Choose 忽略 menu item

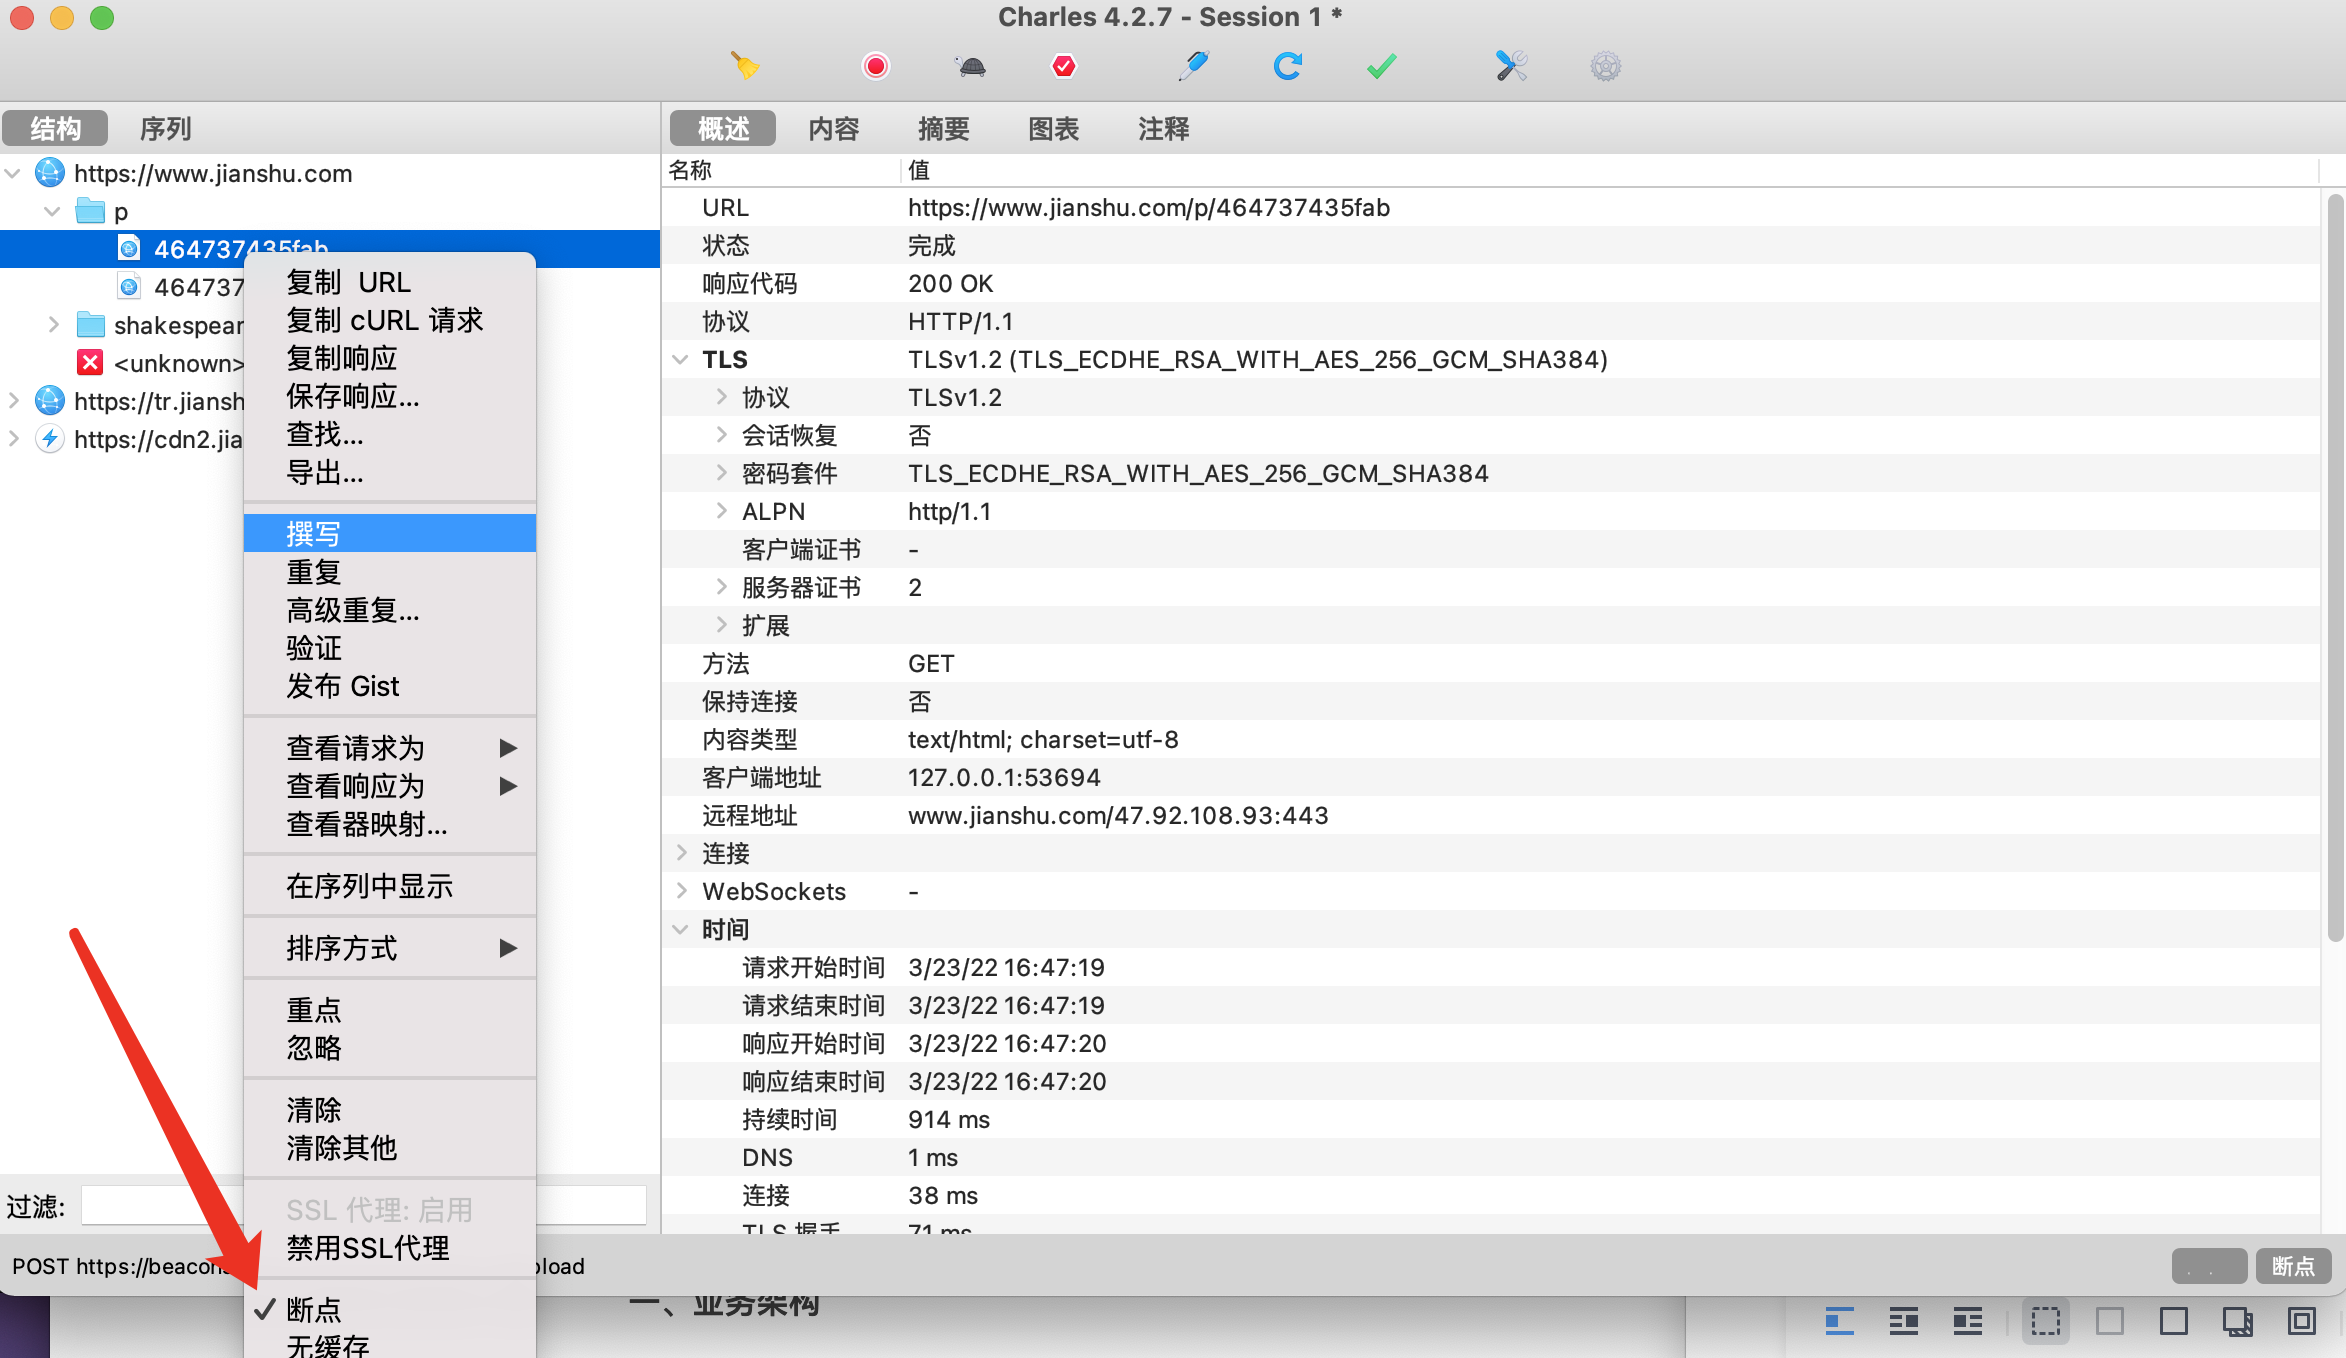point(390,1048)
